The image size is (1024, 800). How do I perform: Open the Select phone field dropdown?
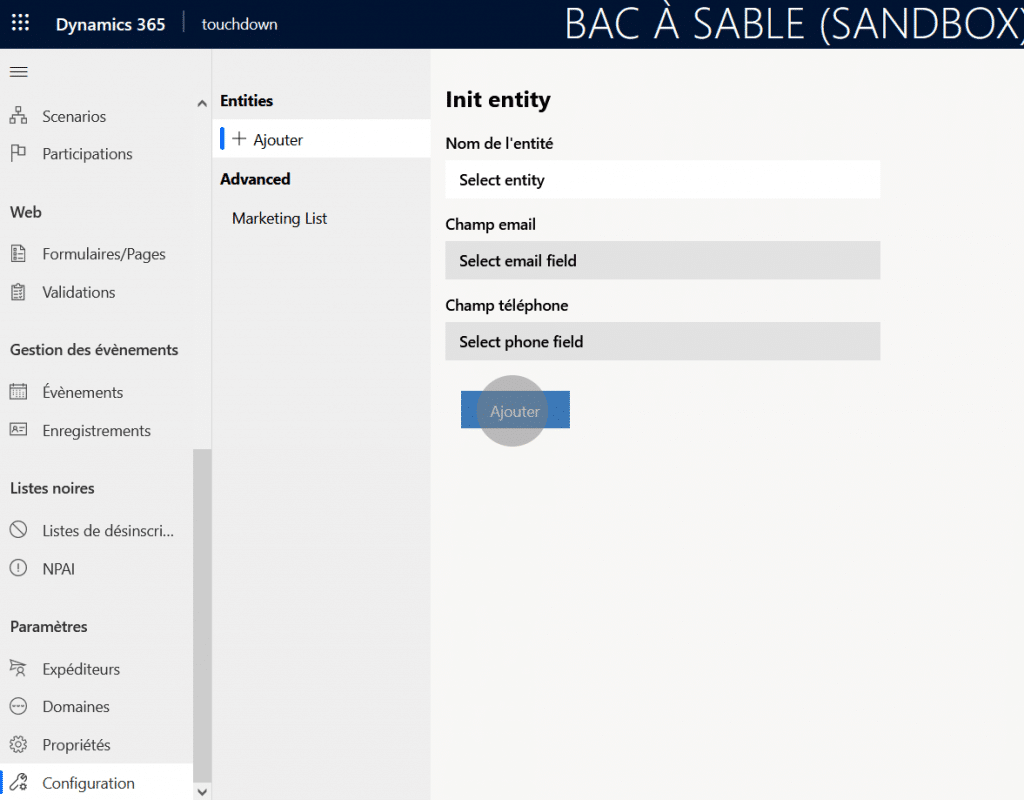click(662, 342)
